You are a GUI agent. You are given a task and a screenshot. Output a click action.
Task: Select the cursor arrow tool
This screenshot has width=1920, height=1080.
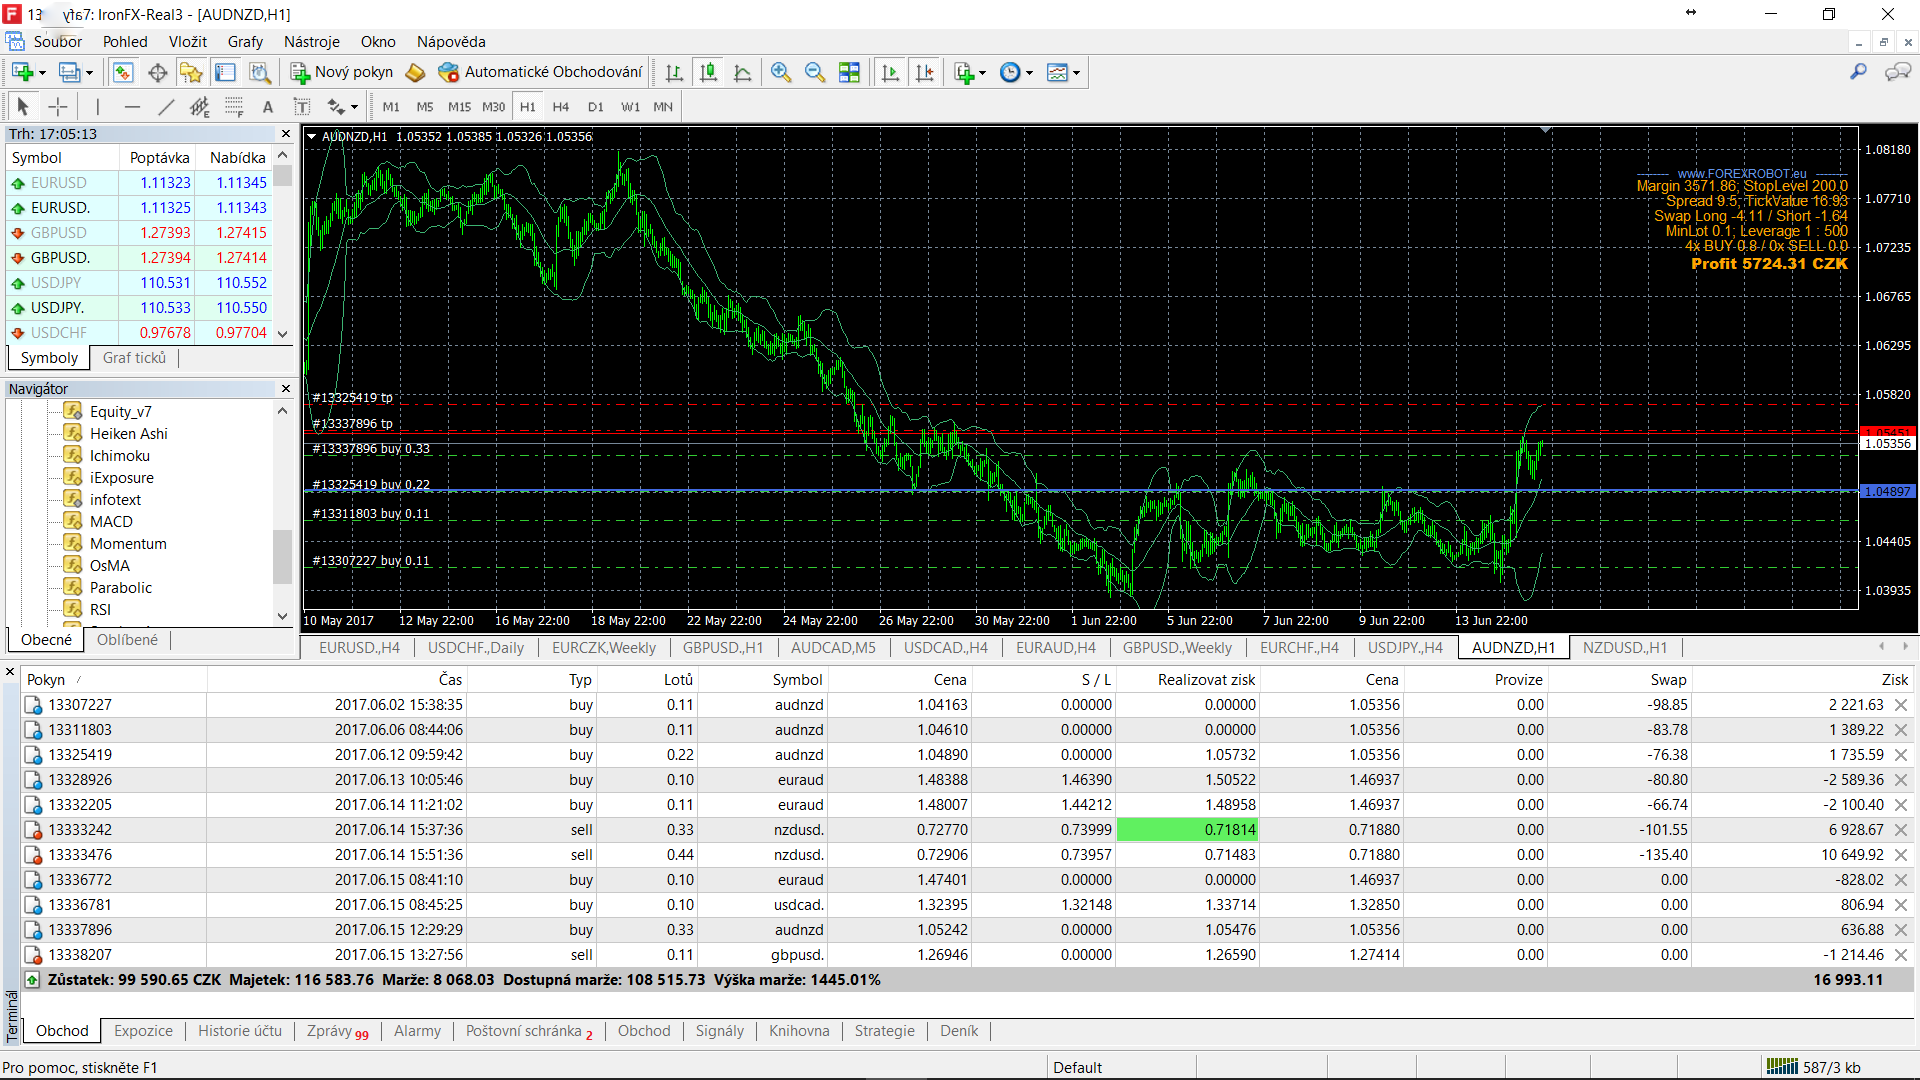23,106
